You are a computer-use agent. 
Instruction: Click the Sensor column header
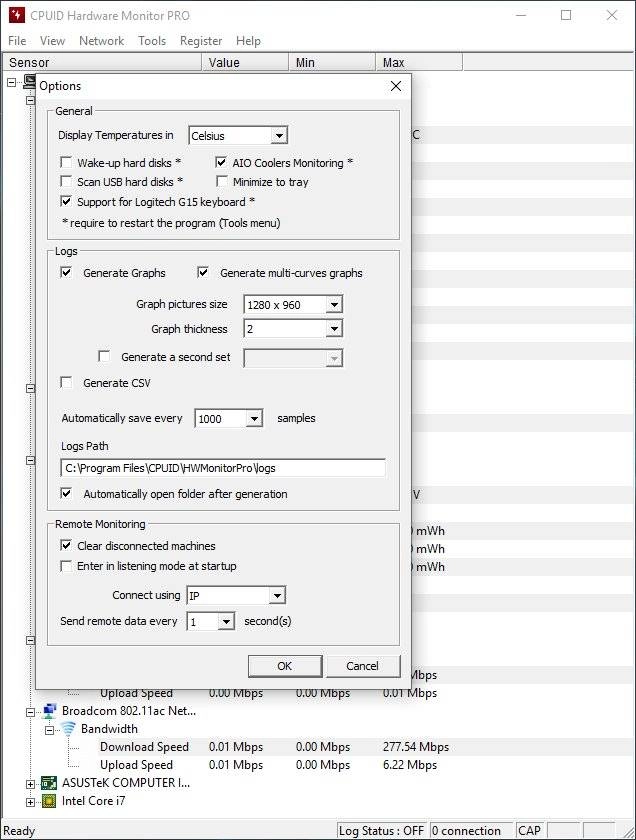[x=102, y=62]
